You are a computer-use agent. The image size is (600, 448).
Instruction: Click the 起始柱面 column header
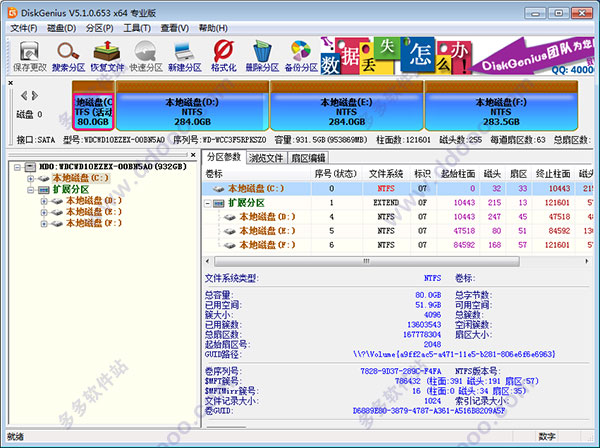click(458, 174)
